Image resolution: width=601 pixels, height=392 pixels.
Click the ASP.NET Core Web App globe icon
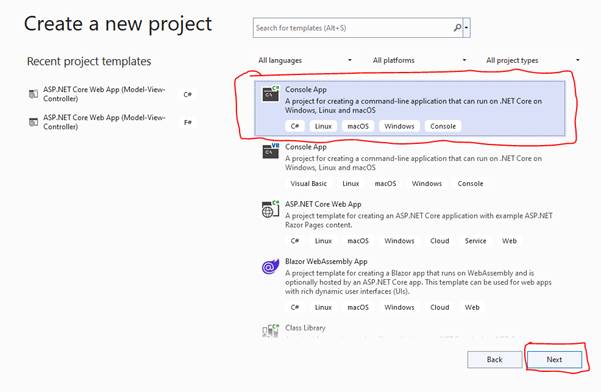(x=271, y=209)
